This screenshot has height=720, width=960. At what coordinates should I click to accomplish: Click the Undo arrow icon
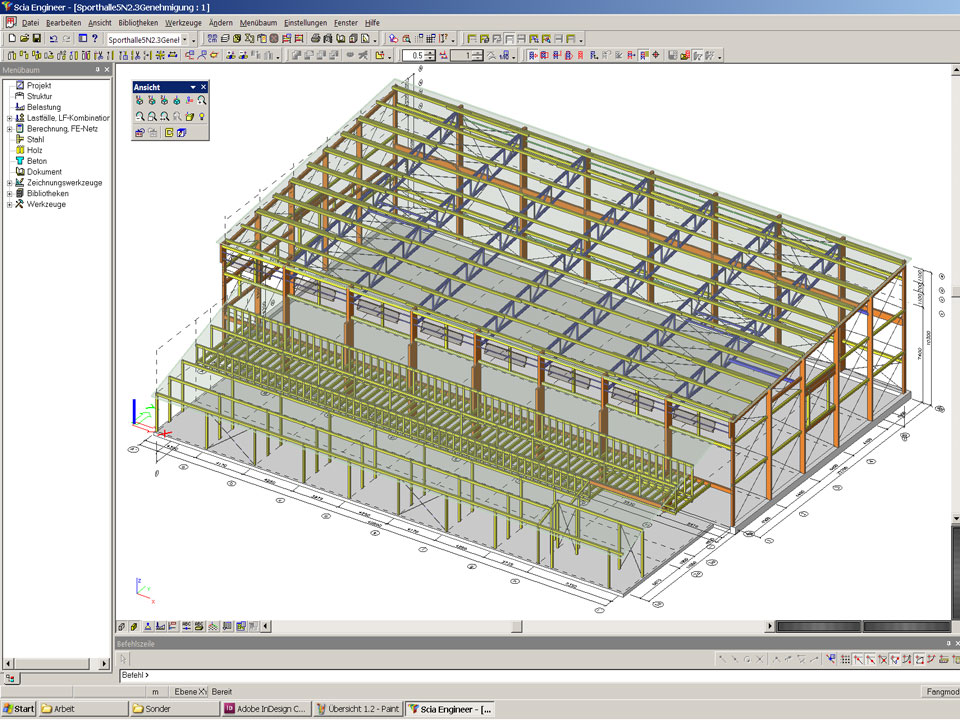53,39
